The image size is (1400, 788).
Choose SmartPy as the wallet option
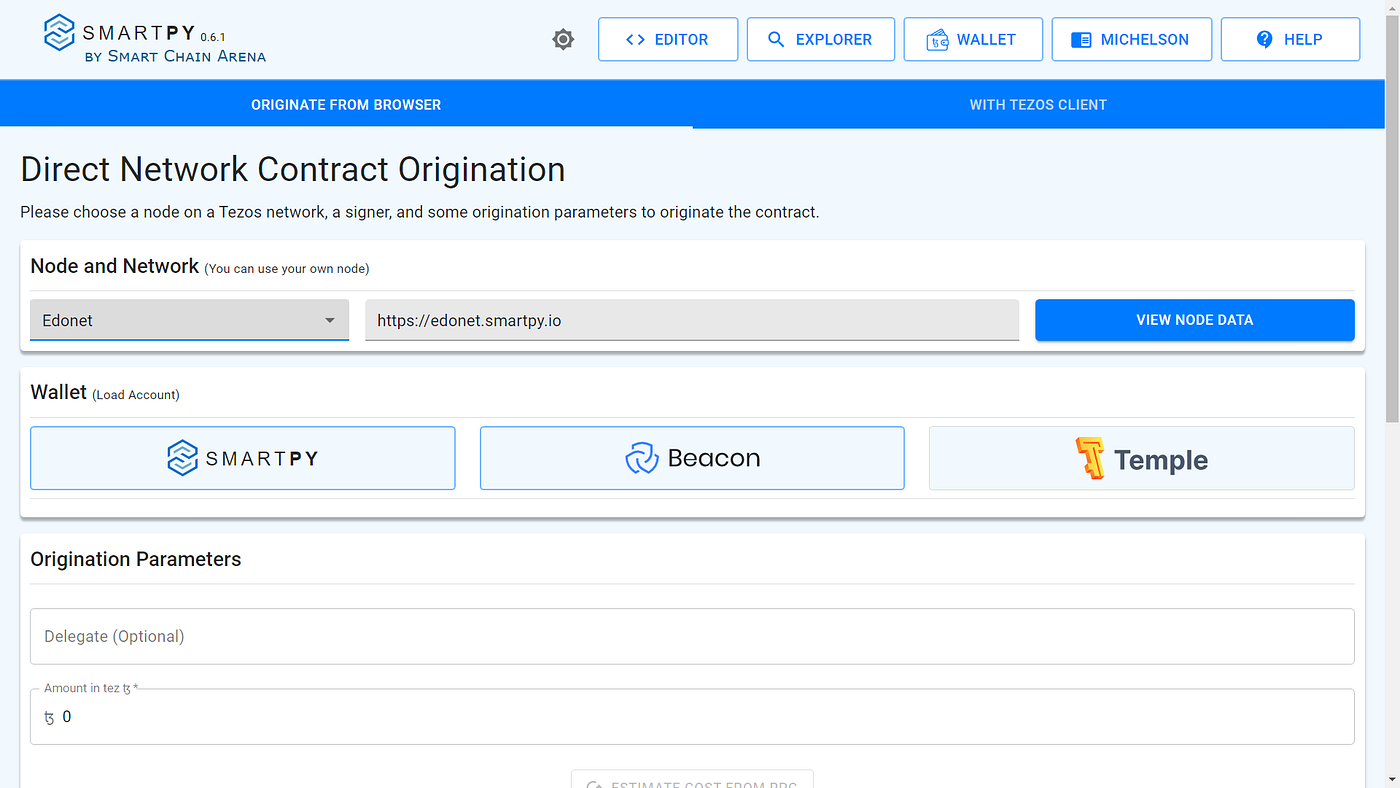(242, 458)
